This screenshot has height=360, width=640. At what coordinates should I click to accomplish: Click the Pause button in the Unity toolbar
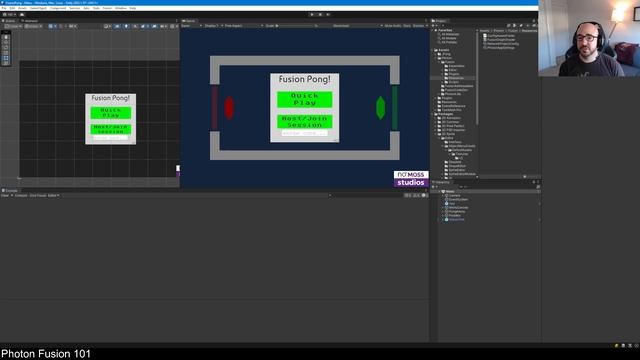tap(320, 14)
